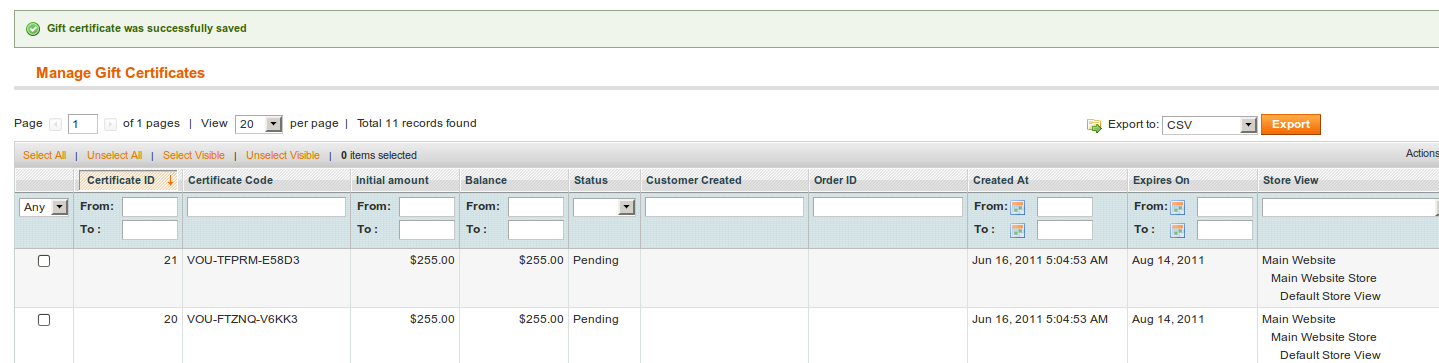The width and height of the screenshot is (1439, 363).
Task: Focus Expires On To date field
Action: point(1225,230)
